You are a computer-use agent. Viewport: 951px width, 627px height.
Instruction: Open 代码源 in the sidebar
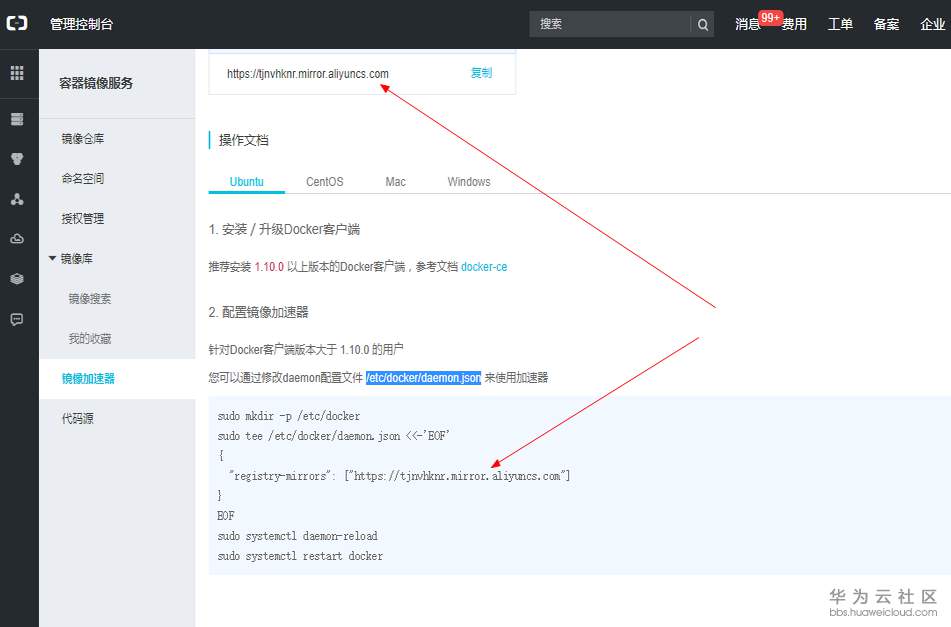(x=78, y=418)
